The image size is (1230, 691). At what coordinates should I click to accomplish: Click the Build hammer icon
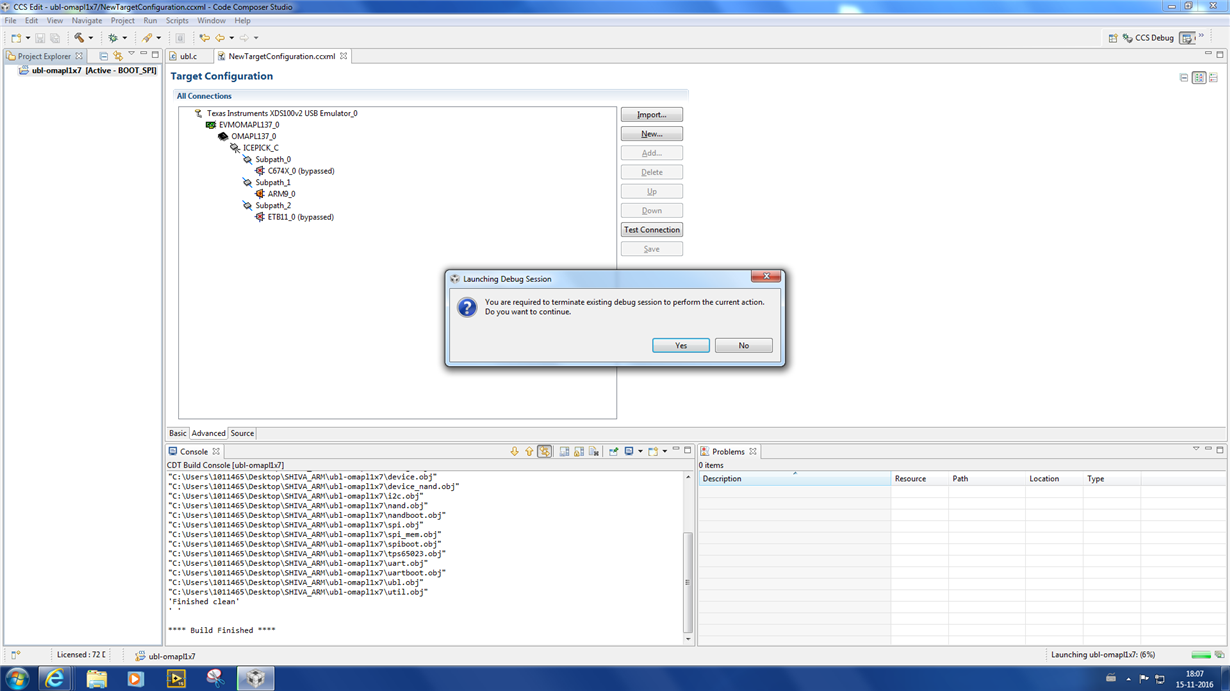click(79, 38)
